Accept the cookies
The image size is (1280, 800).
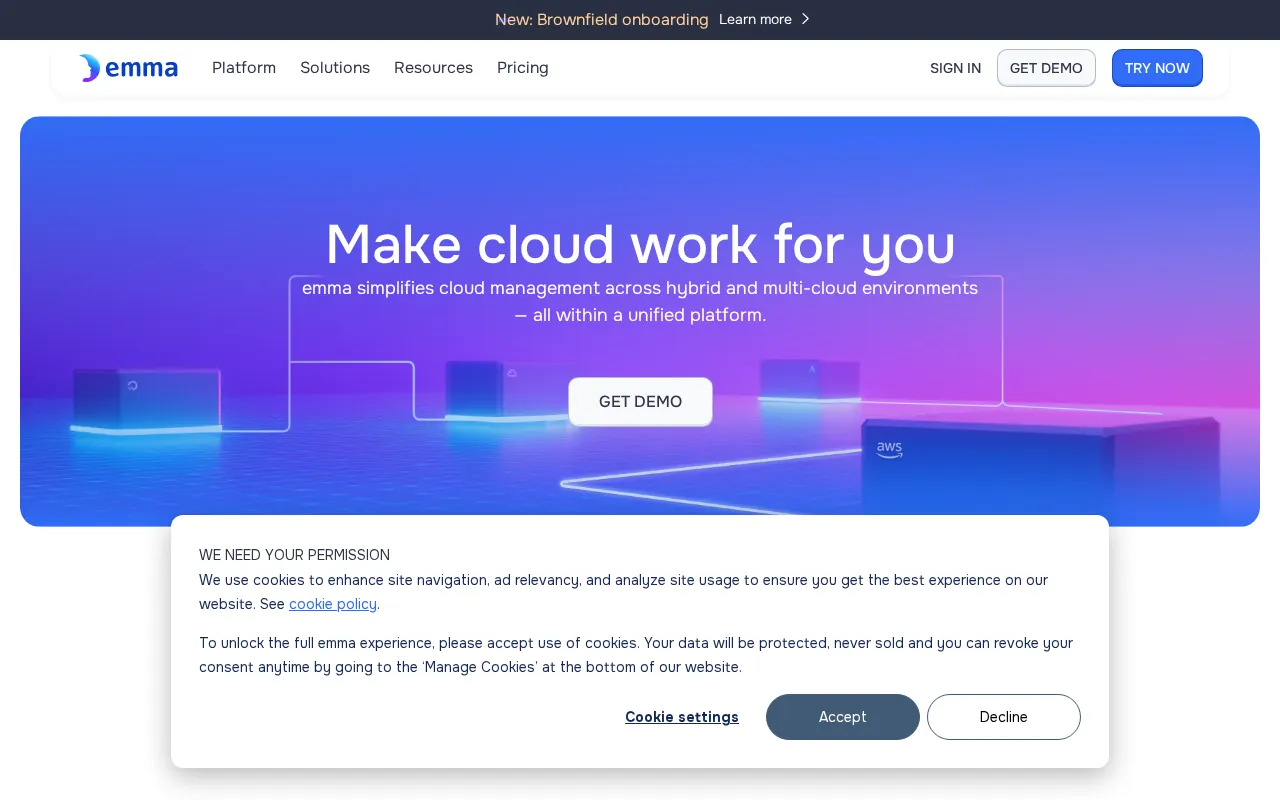tap(843, 717)
